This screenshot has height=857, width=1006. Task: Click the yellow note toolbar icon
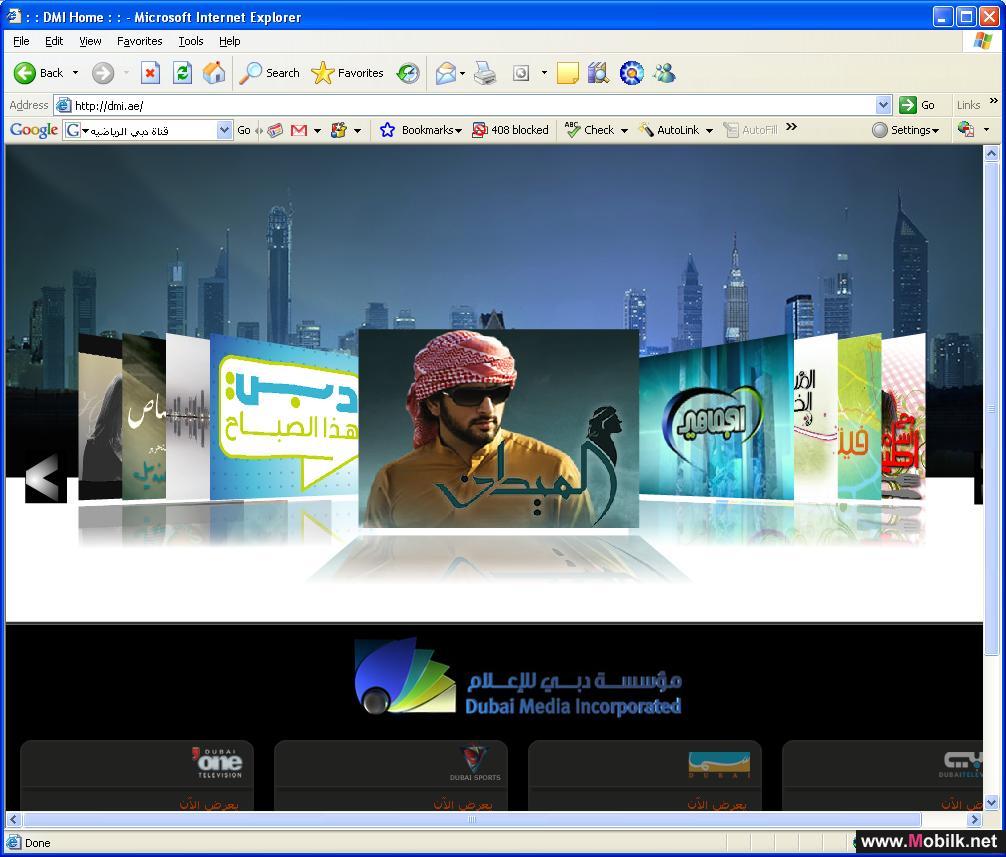(568, 73)
